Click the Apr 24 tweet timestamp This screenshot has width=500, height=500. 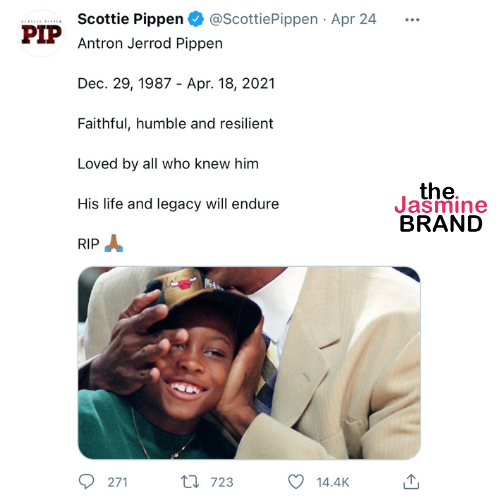pos(354,19)
